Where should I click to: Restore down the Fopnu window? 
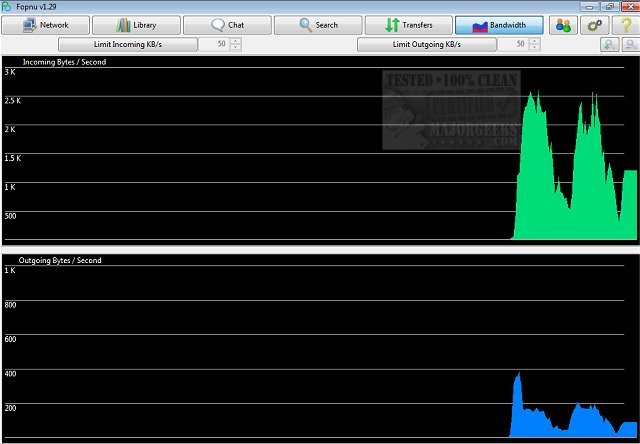click(609, 7)
